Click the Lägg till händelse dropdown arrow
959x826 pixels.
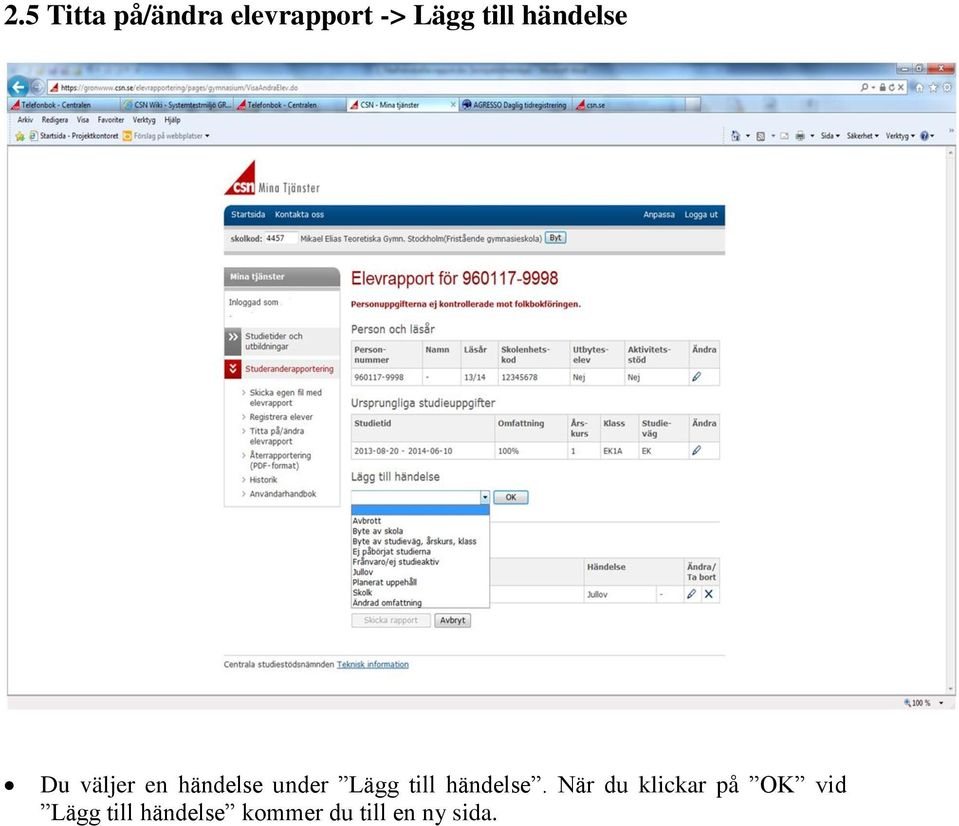point(484,497)
